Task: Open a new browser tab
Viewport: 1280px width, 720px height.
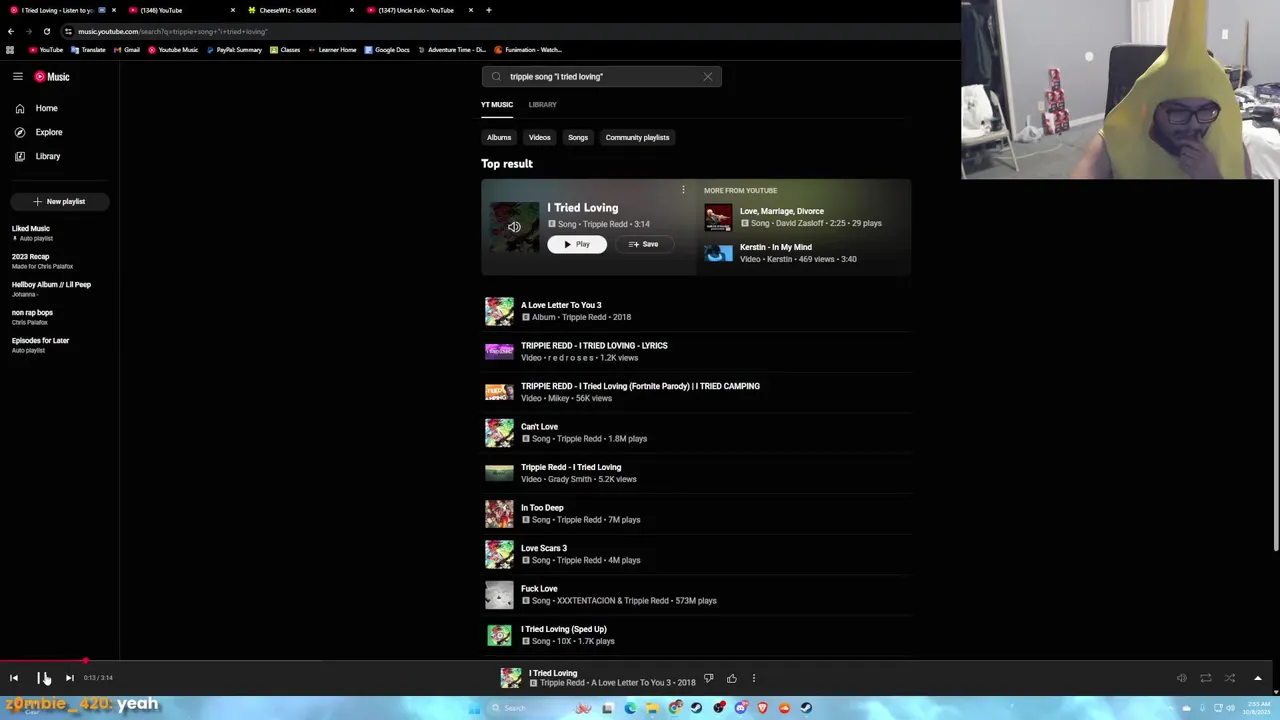Action: coord(488,10)
